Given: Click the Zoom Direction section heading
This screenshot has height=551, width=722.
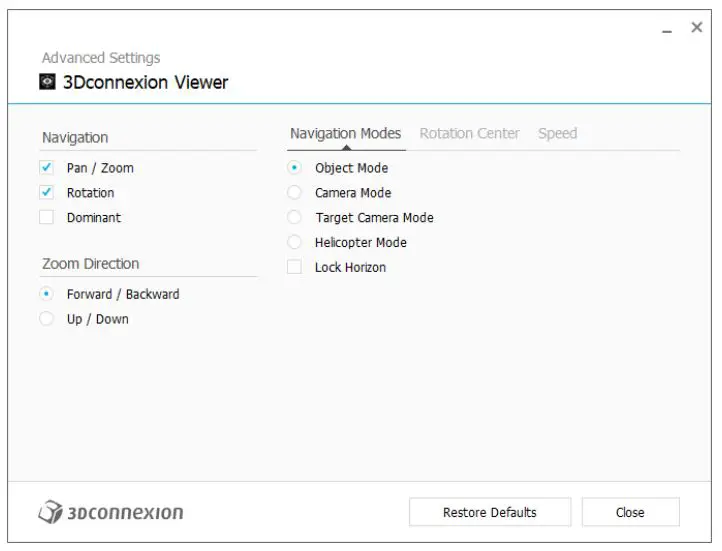Looking at the screenshot, I should (91, 264).
